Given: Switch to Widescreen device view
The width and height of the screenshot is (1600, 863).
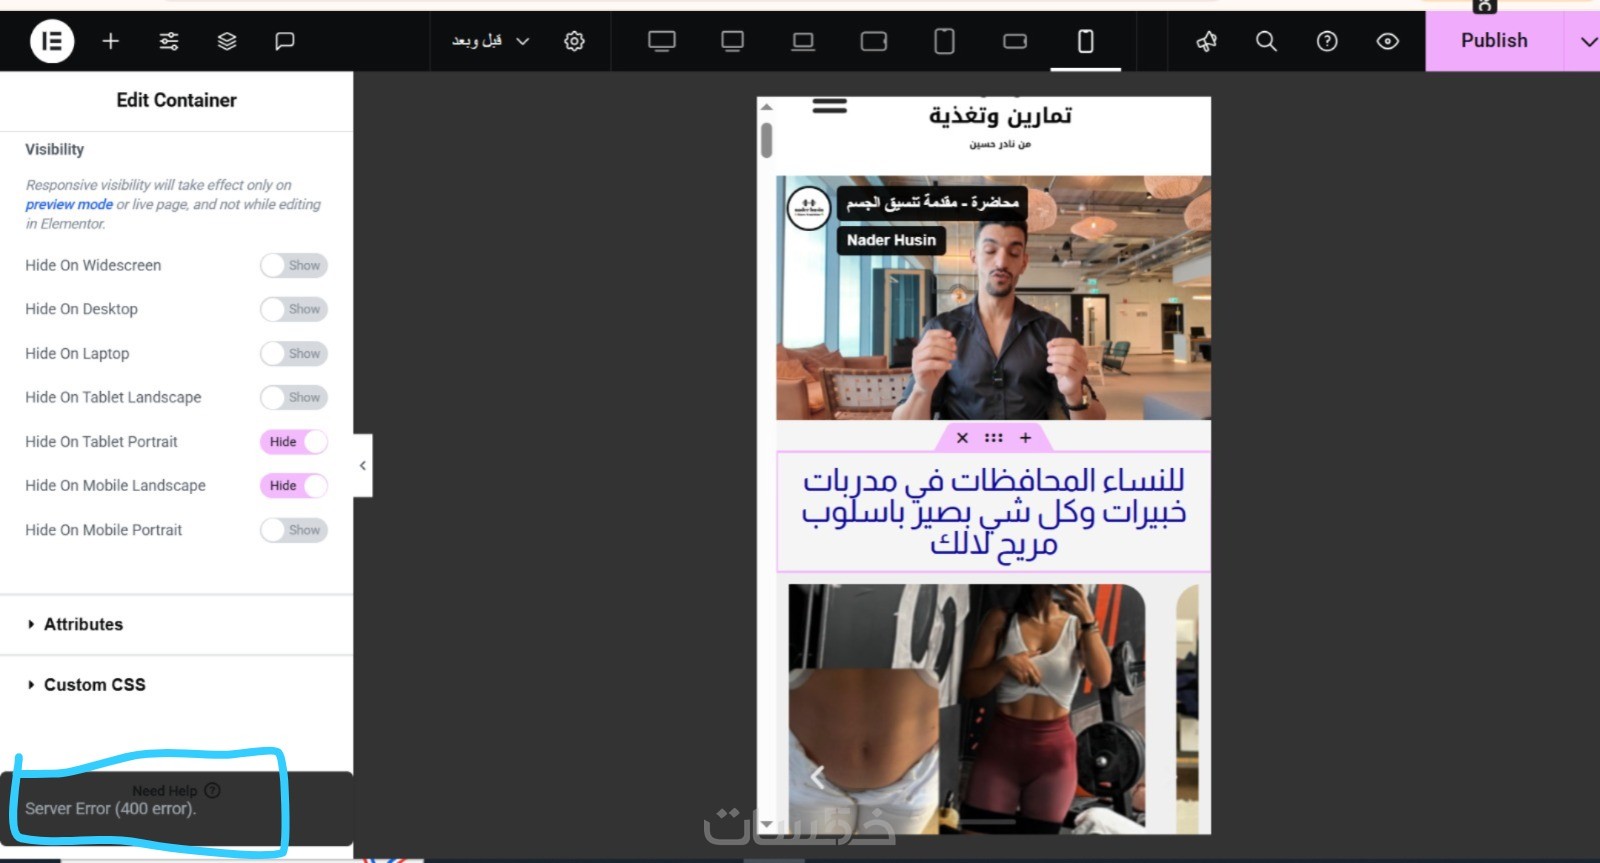Looking at the screenshot, I should click(662, 41).
